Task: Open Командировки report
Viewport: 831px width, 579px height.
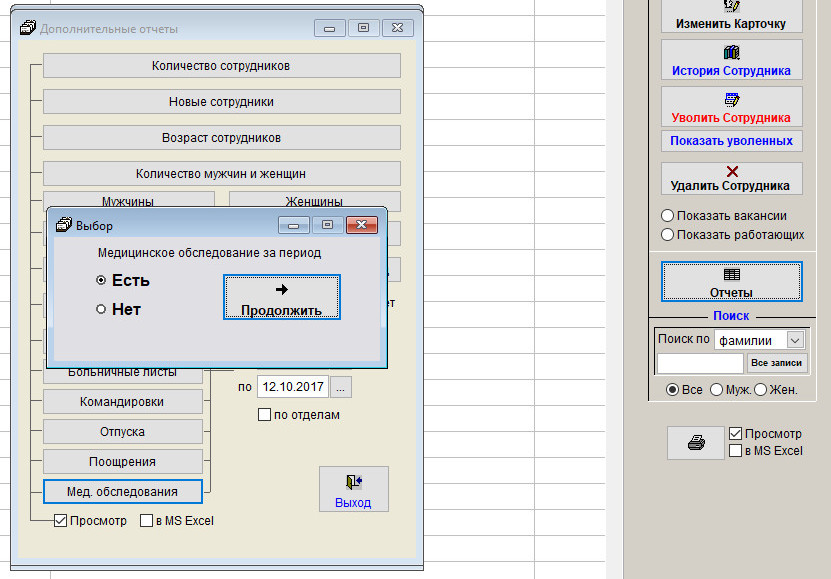Action: (x=122, y=402)
